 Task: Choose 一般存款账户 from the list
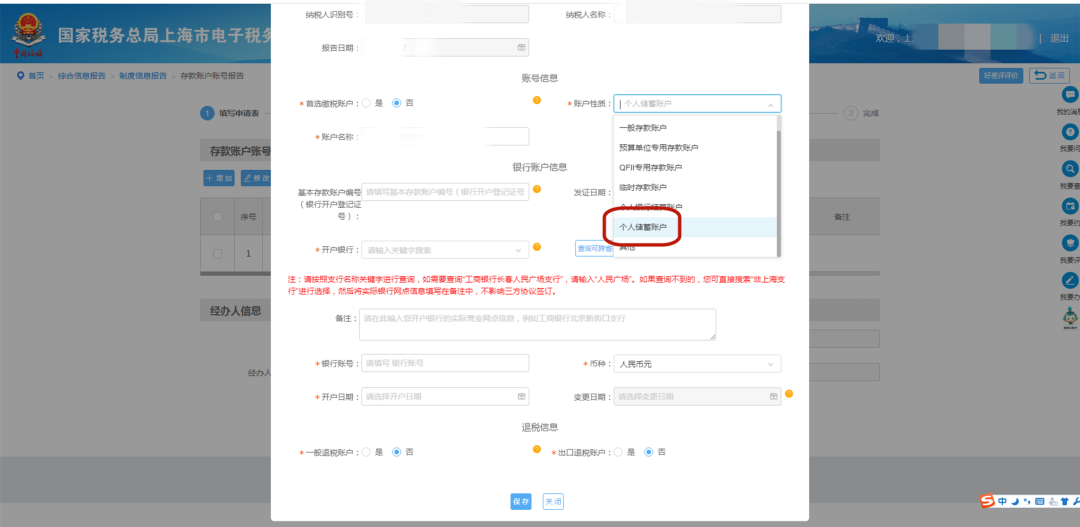coord(695,128)
